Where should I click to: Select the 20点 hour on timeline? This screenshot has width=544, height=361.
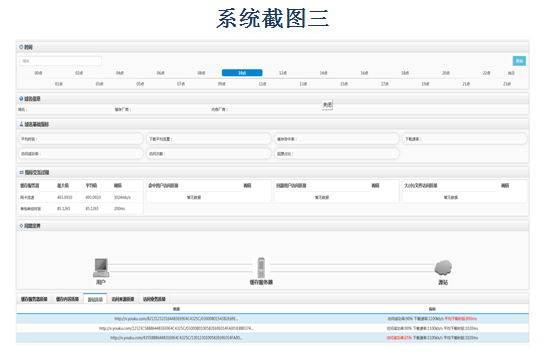coord(445,73)
